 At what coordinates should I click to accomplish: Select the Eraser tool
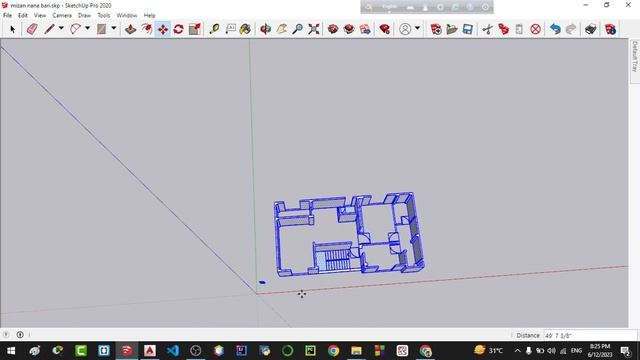[x=32, y=29]
